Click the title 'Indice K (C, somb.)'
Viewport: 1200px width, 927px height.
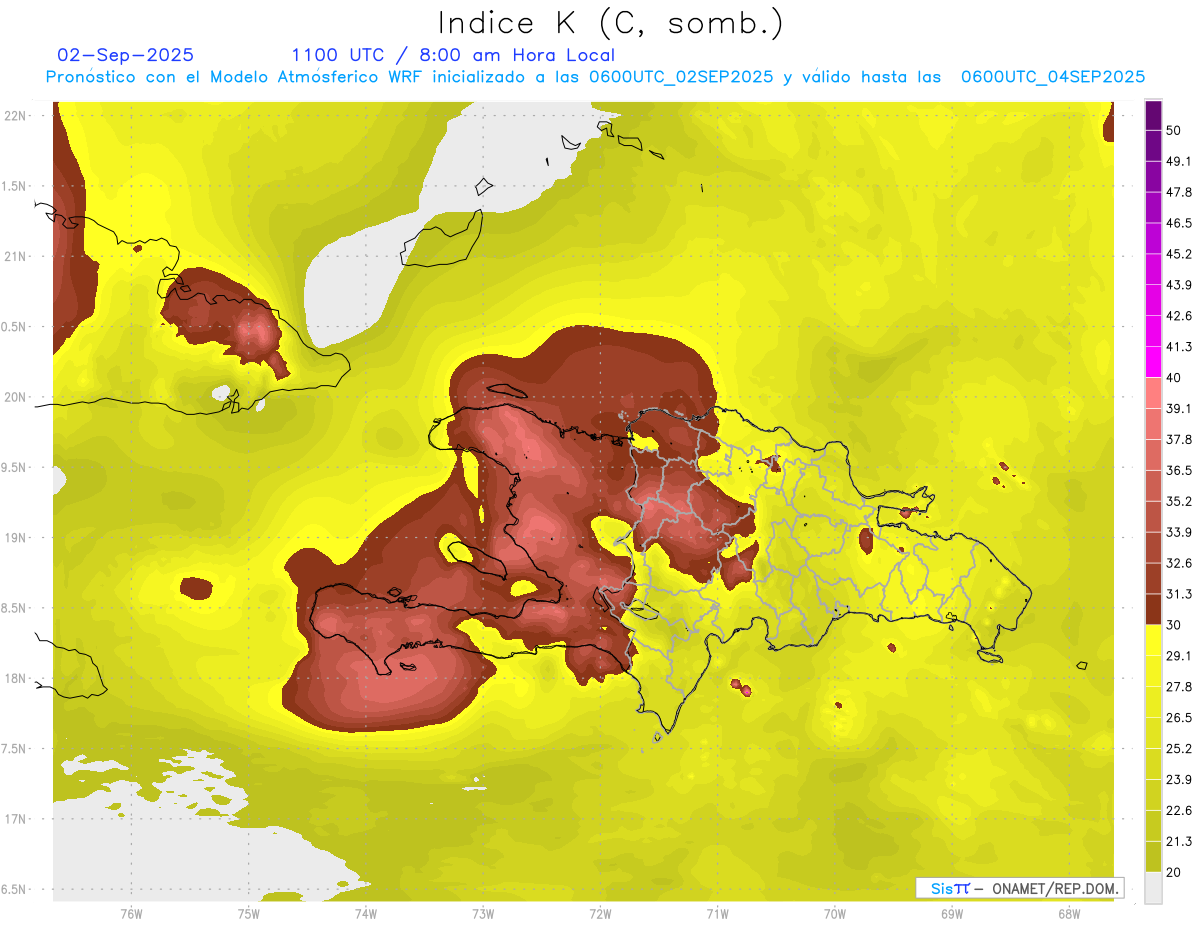click(x=610, y=23)
